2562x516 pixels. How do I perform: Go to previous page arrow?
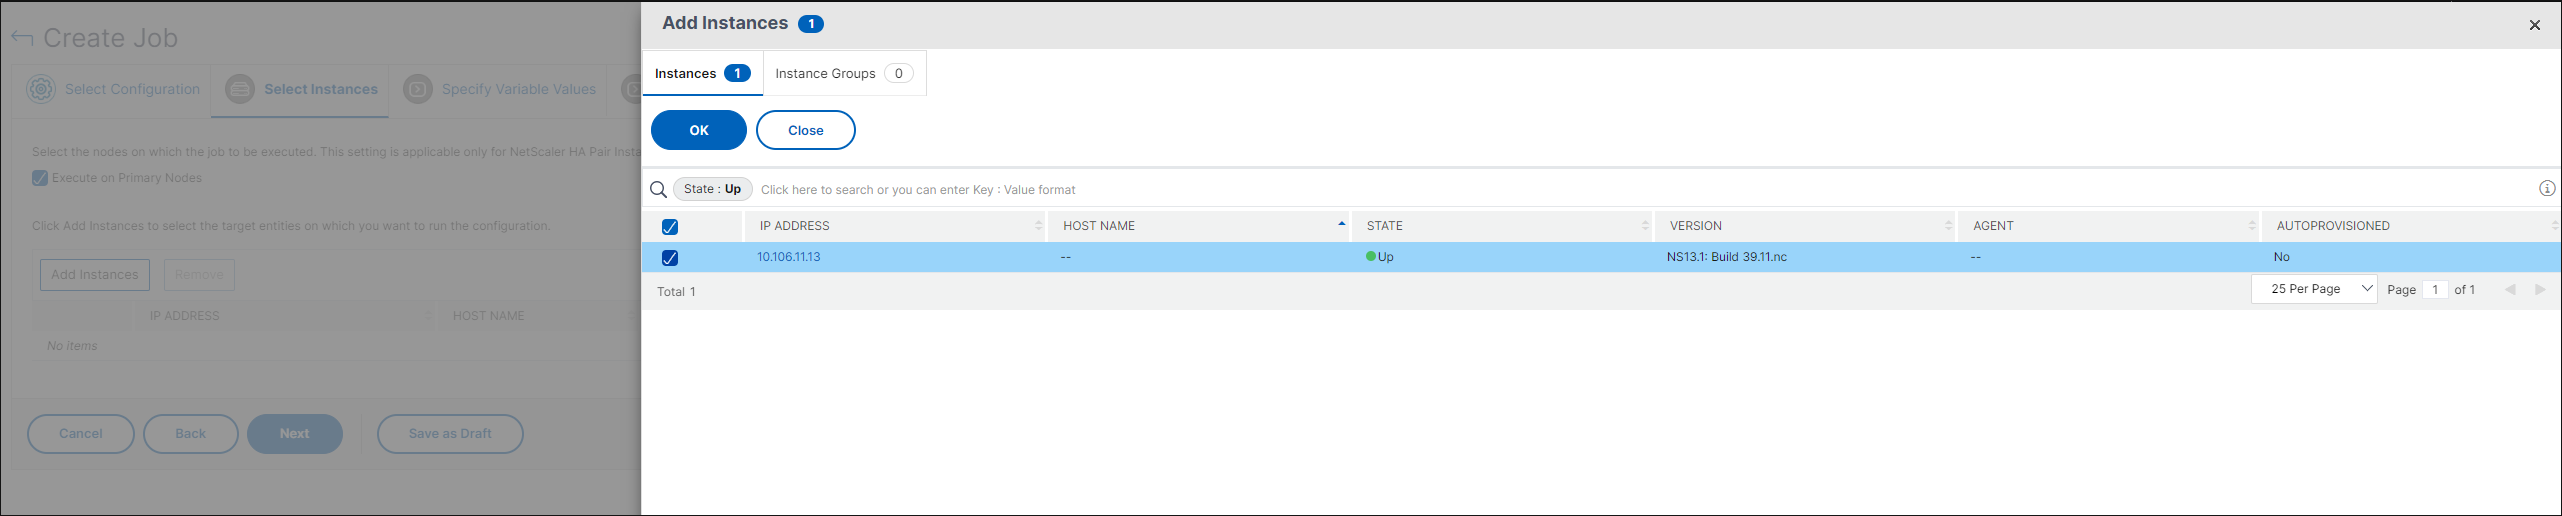tap(2510, 289)
